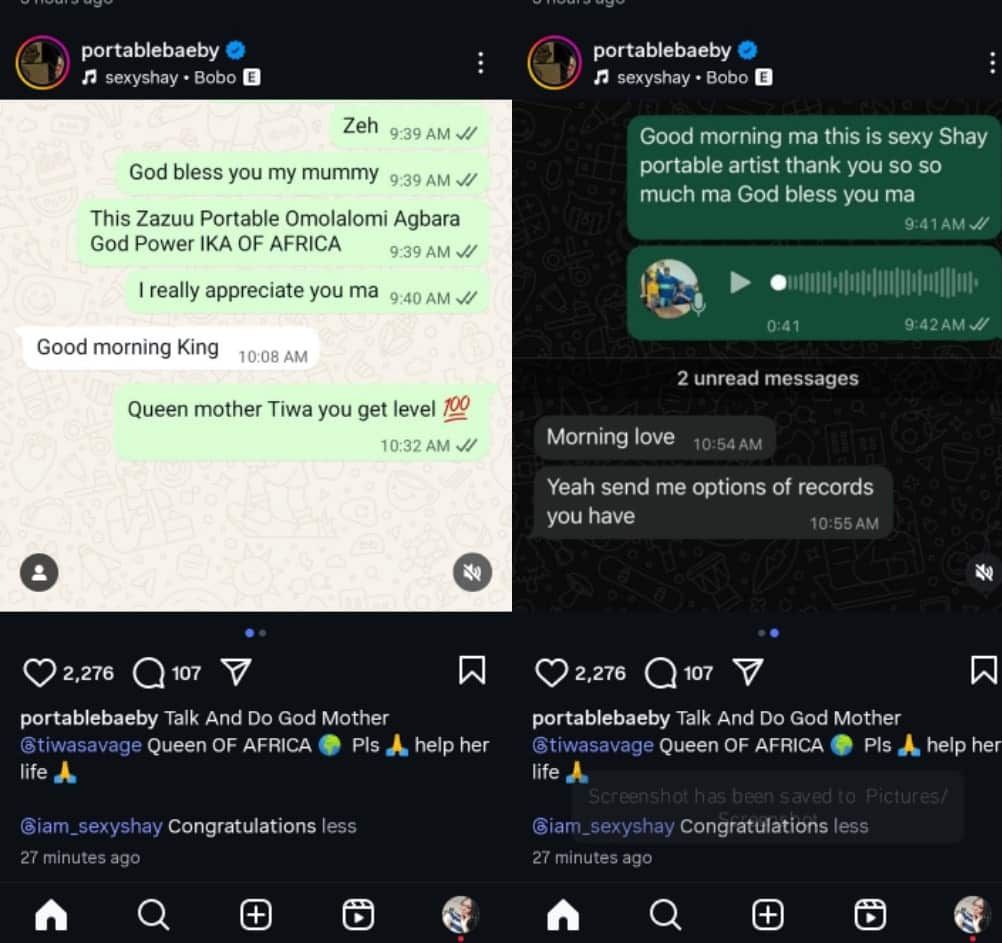The image size is (1002, 943).
Task: Go to Home tab in left navigation bar
Action: coord(51,915)
